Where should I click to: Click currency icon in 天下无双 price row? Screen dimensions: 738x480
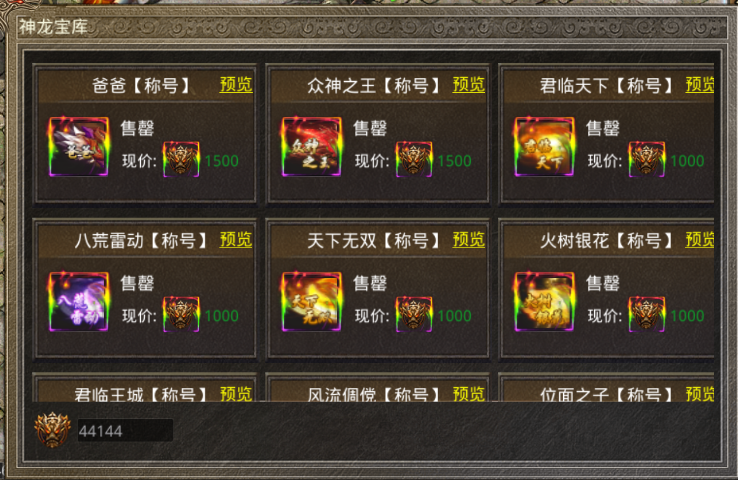[414, 314]
